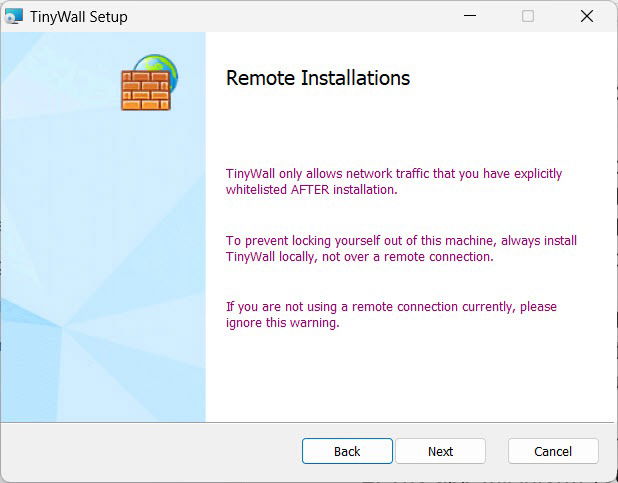The image size is (618, 483).
Task: Close the TinyWall Setup window
Action: [x=587, y=16]
